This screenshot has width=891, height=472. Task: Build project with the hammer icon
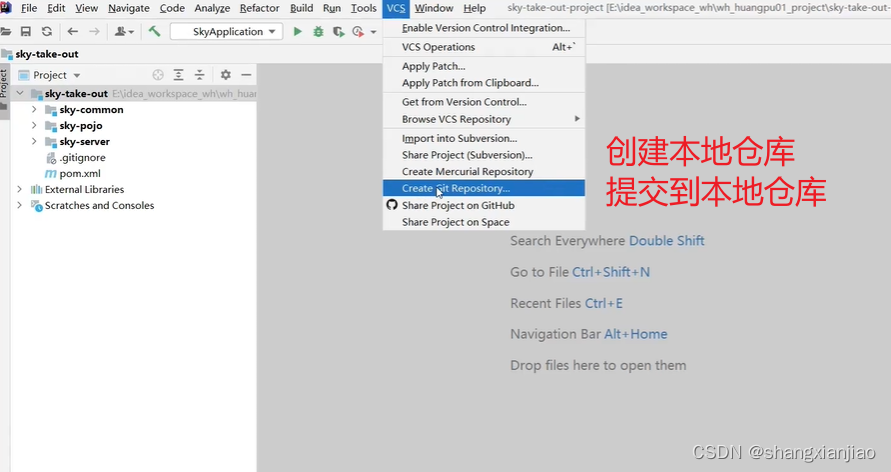coord(154,31)
